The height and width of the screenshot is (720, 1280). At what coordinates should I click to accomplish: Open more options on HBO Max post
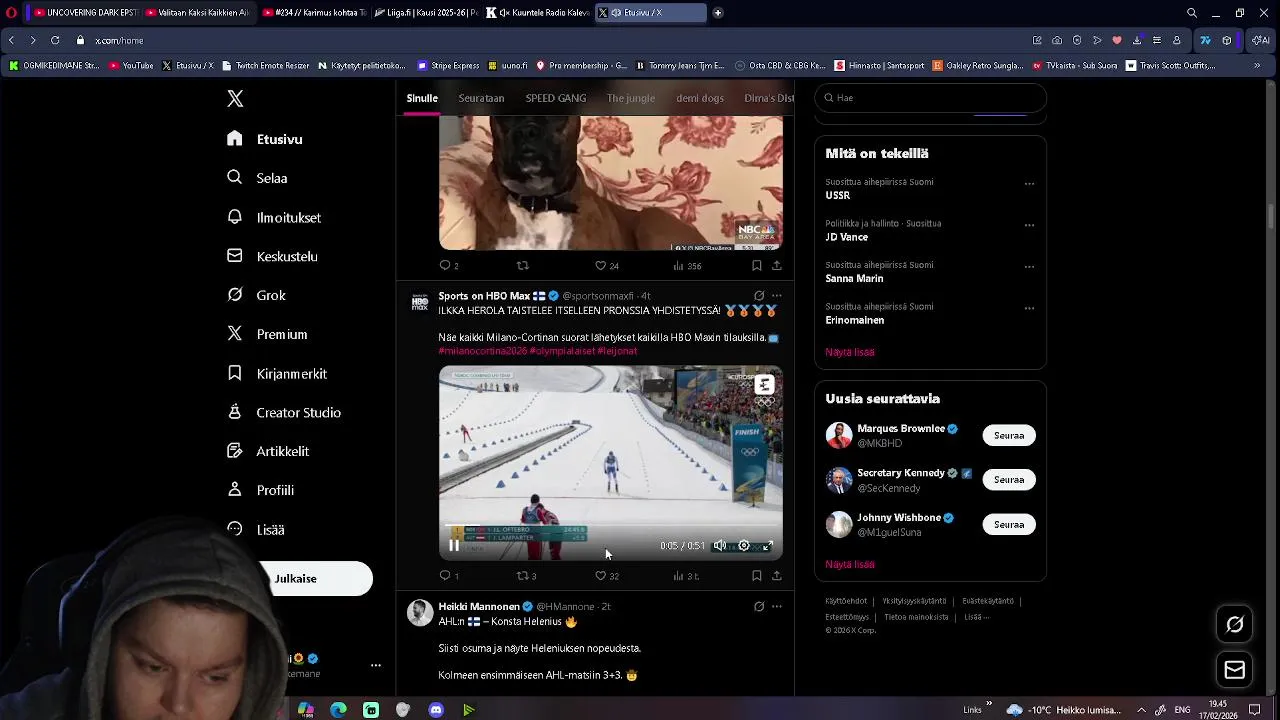click(777, 296)
